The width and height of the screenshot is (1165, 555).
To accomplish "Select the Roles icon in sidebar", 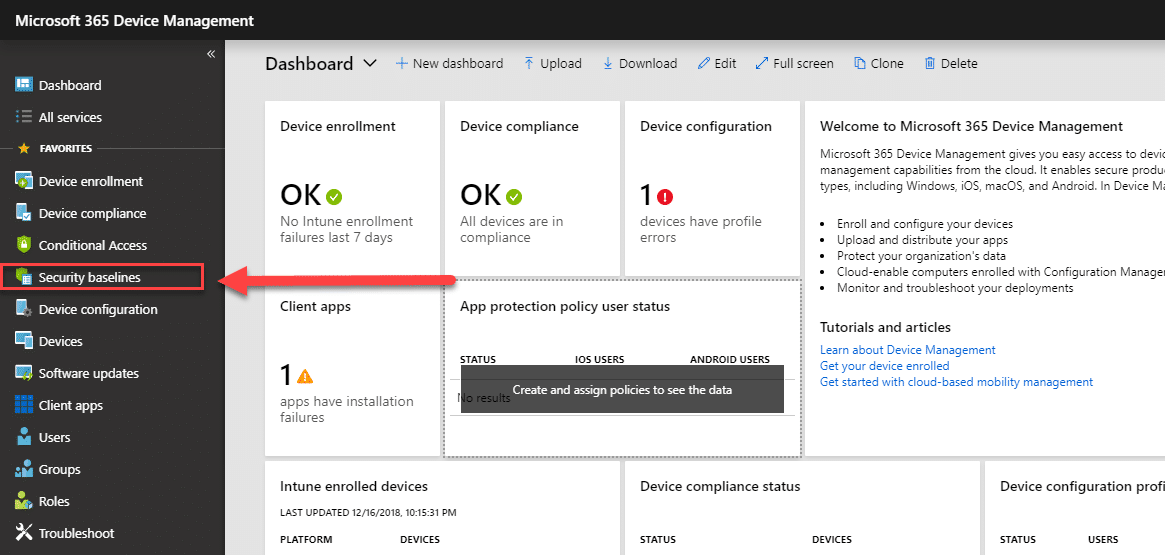I will pos(24,501).
